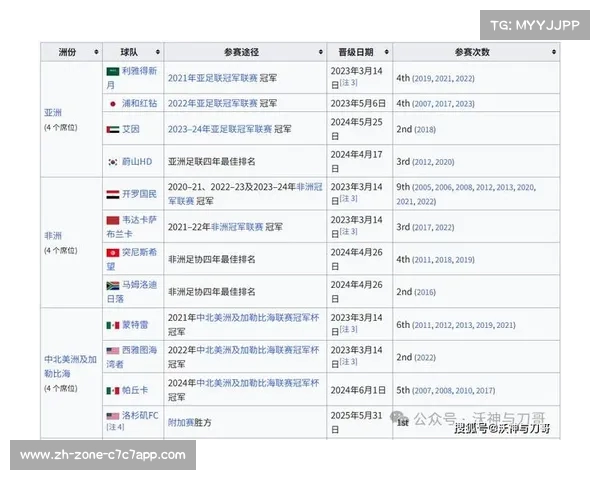Select the 2025年5月31日 date cell
The image size is (600, 480).
(360, 423)
